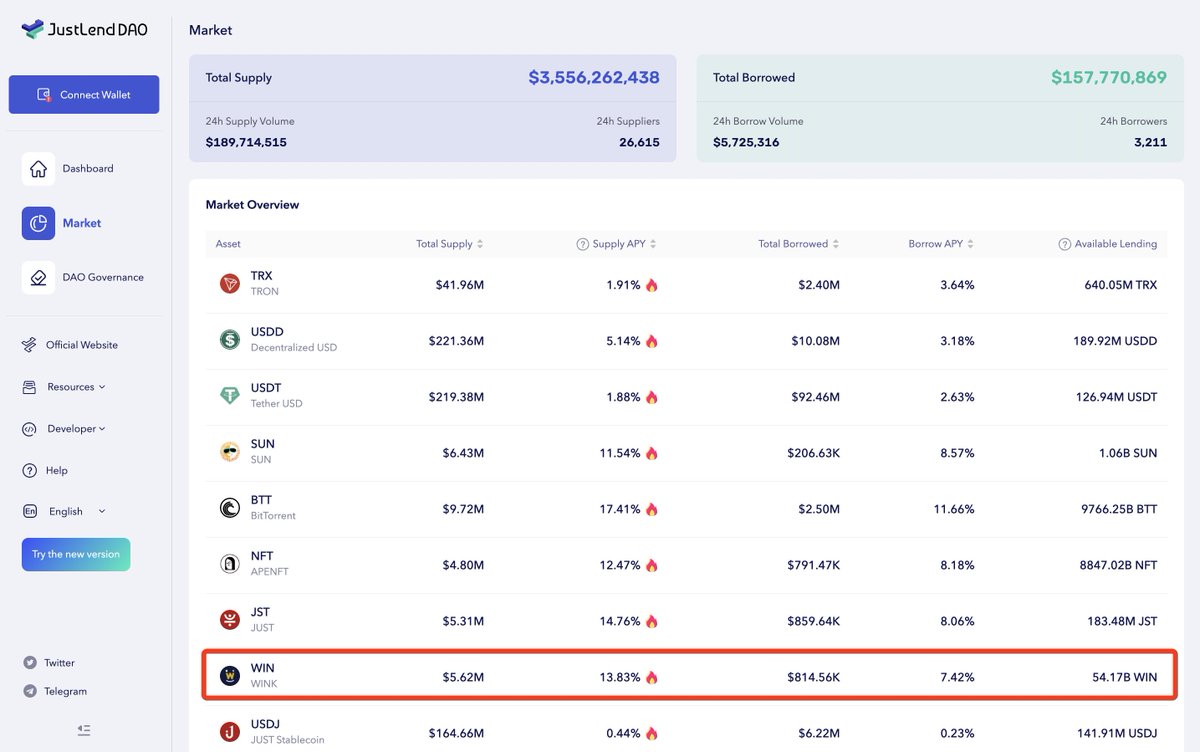The height and width of the screenshot is (752, 1200).
Task: Click the USDJ token icon
Action: [230, 732]
